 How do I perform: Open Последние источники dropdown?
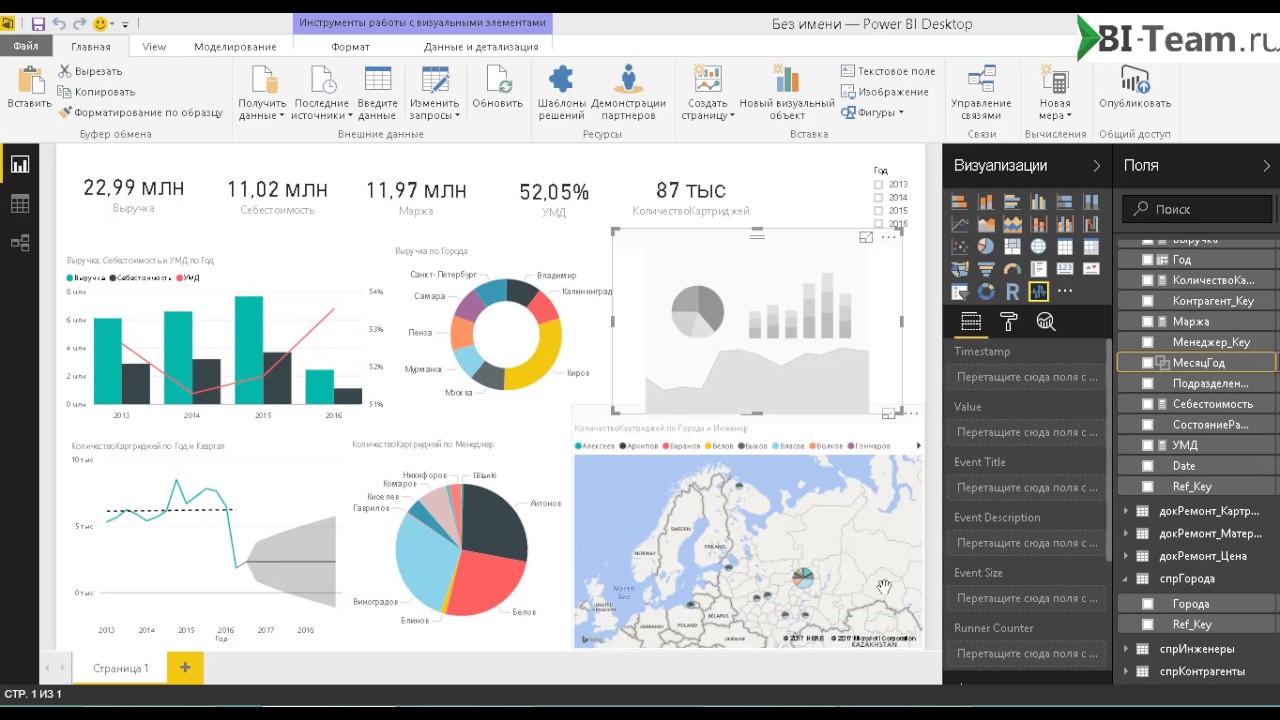tap(321, 92)
